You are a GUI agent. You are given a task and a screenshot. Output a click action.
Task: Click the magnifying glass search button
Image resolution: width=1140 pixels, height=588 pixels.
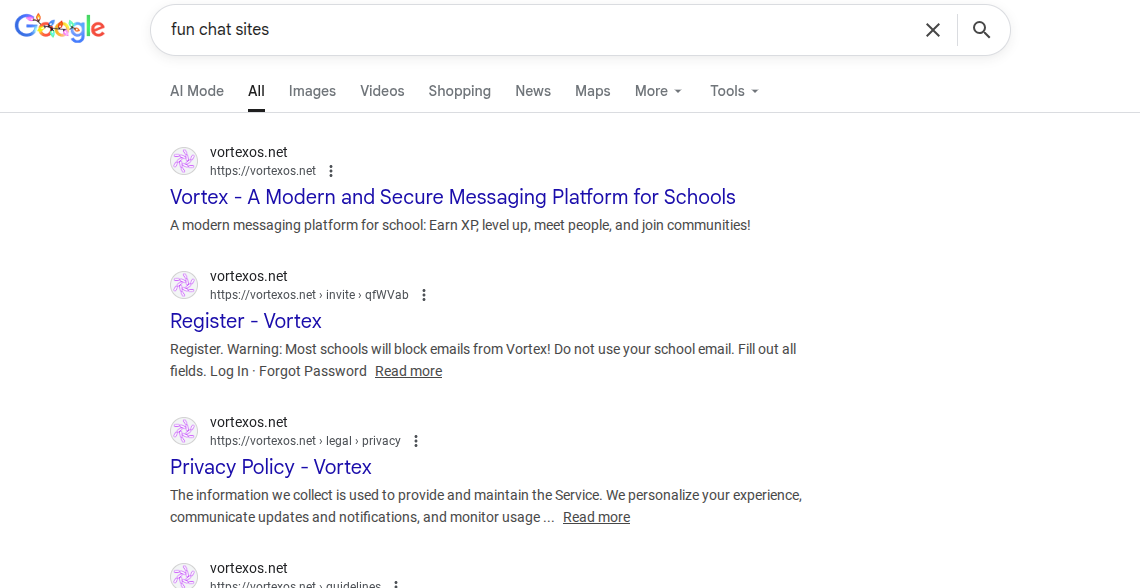[x=981, y=30]
